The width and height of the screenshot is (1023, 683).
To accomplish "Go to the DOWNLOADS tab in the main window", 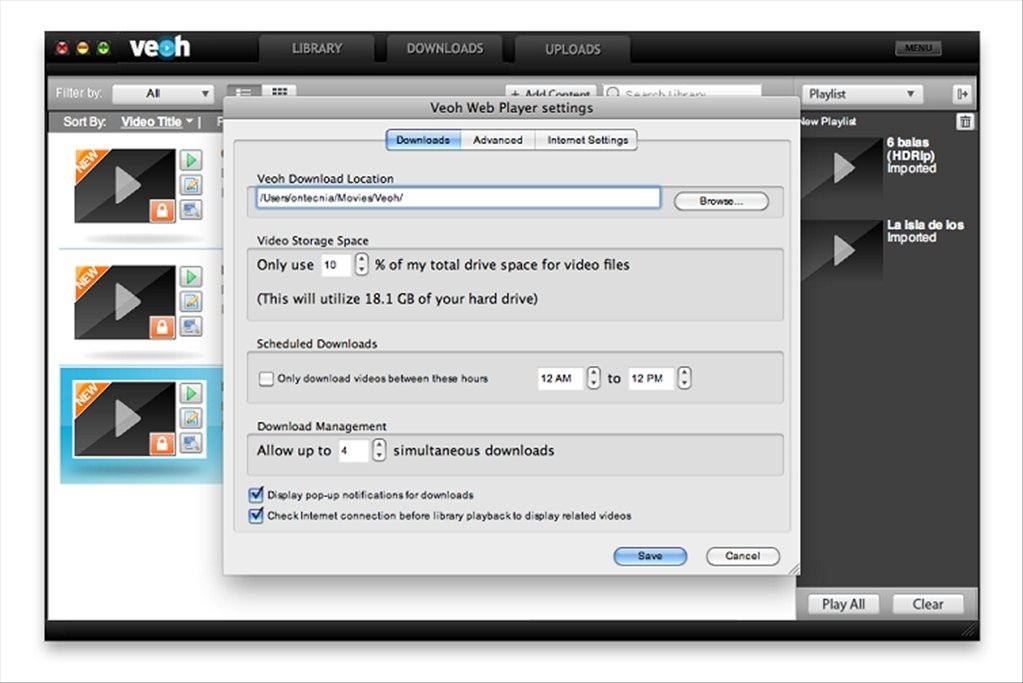I will (445, 49).
